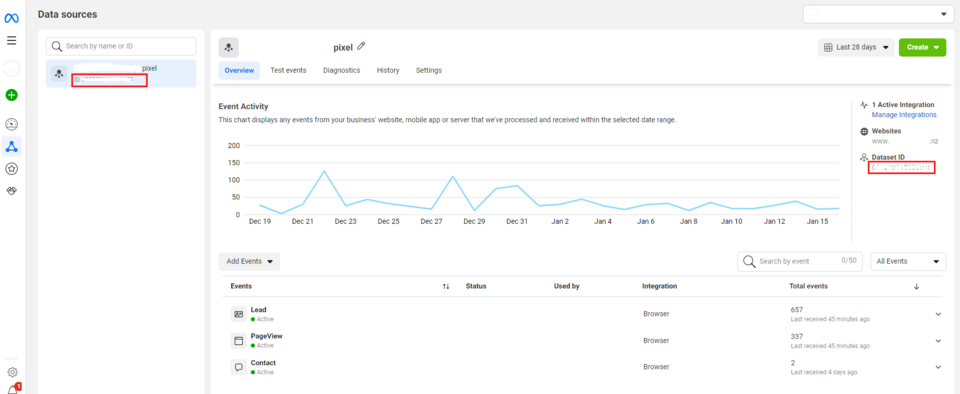Screen dimensions: 960x394
Task: Open the handshake partner integrations icon
Action: coord(12,191)
